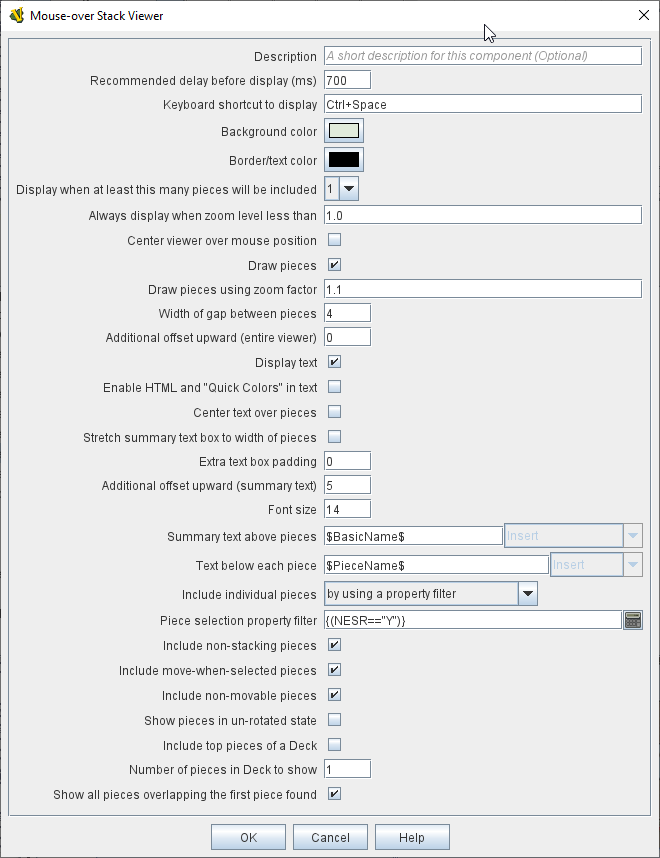Toggle Center viewer over mouse position checkbox
The width and height of the screenshot is (660, 858).
click(334, 240)
